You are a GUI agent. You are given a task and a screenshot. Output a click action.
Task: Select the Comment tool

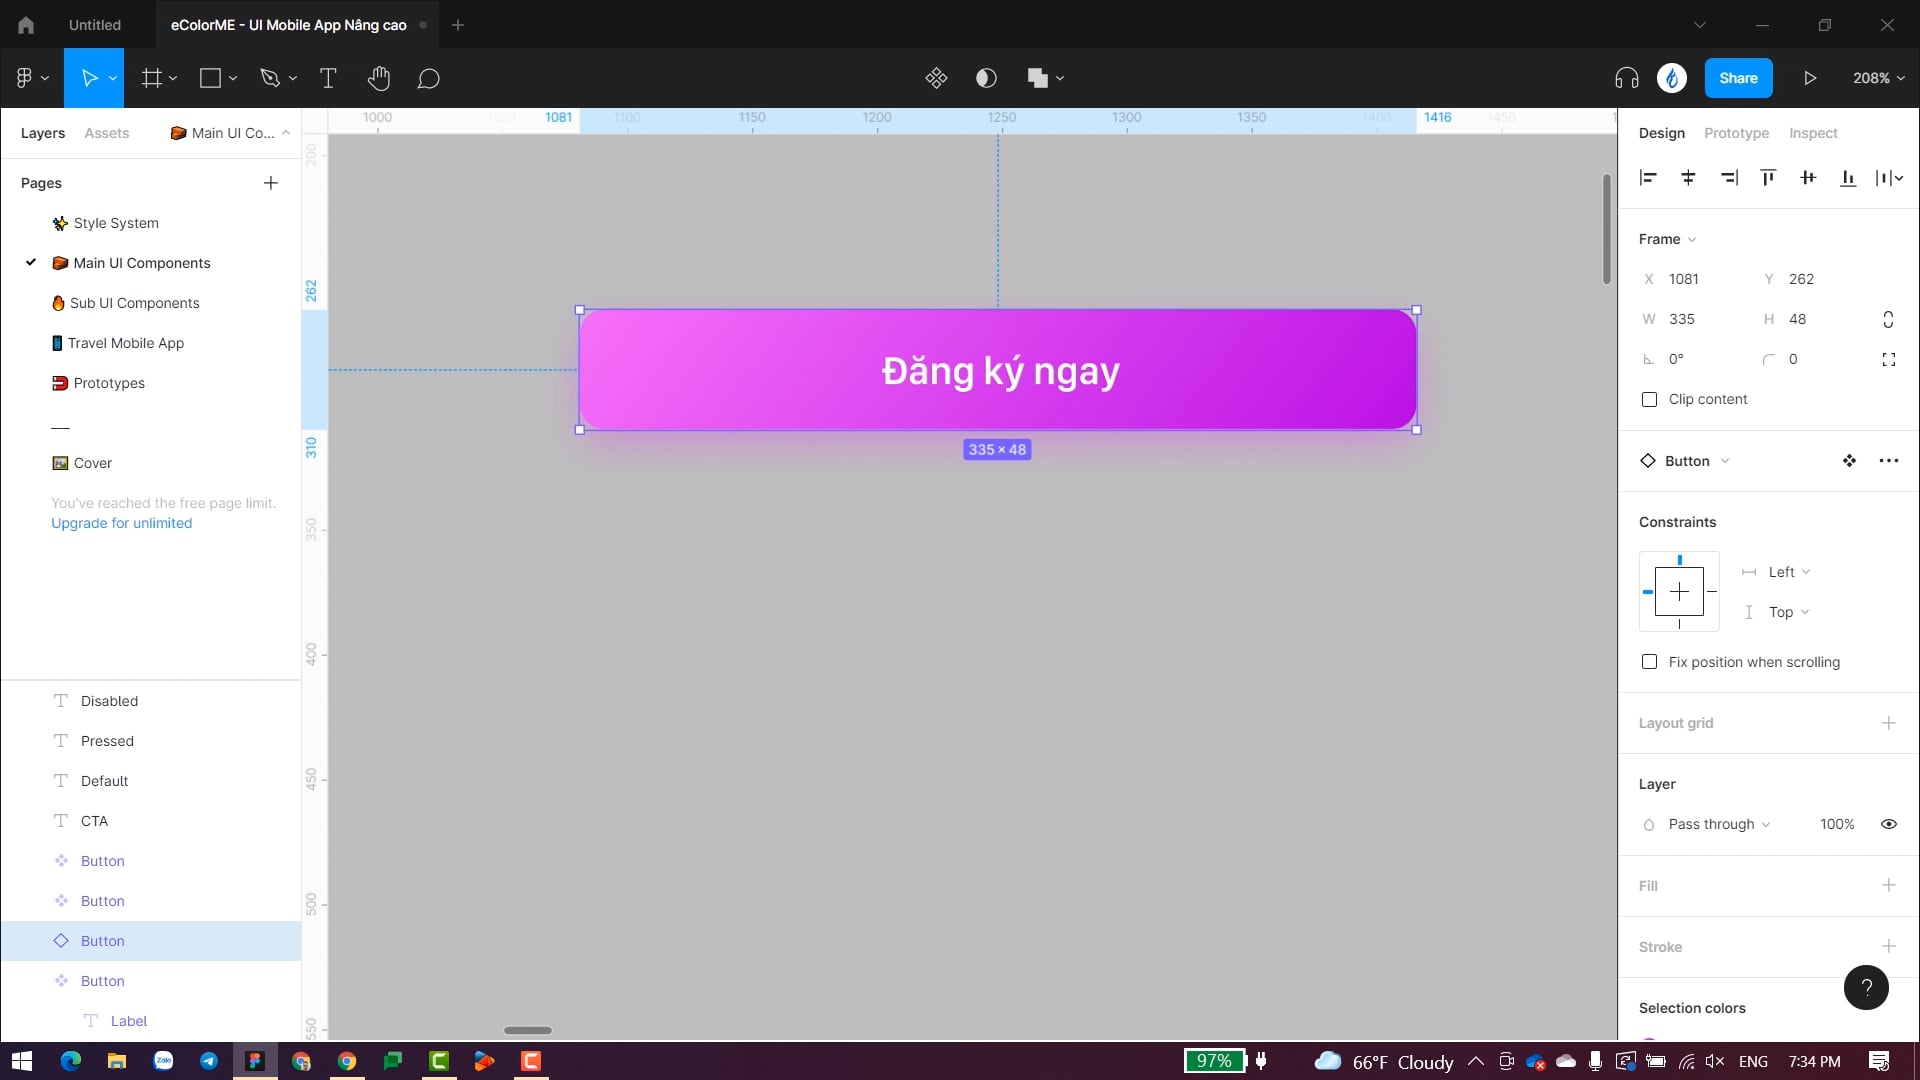(x=428, y=78)
